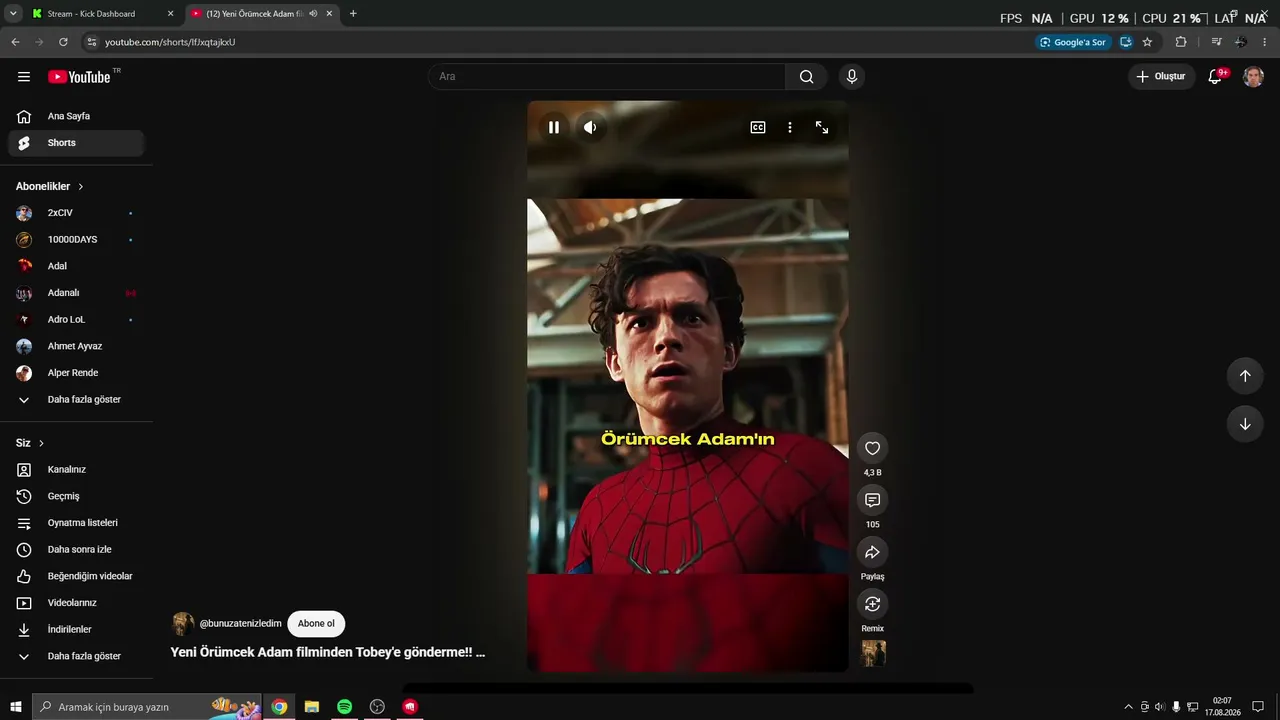
Task: Open the 10000DAYS subscription channel
Action: (x=76, y=240)
